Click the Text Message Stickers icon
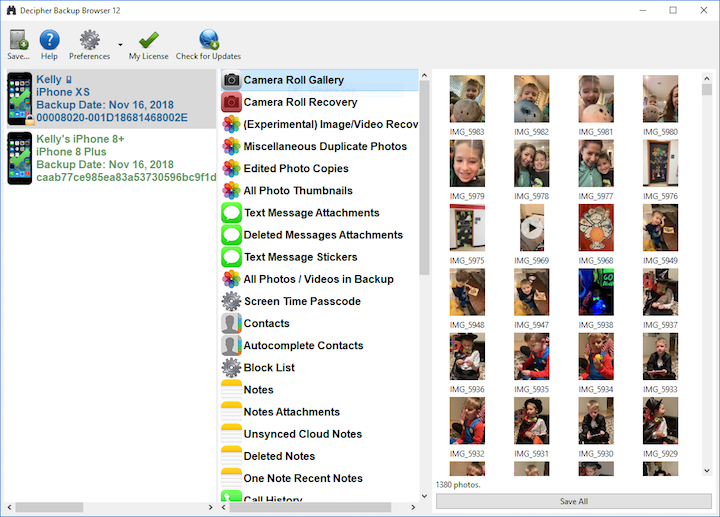This screenshot has height=517, width=720. 231,257
